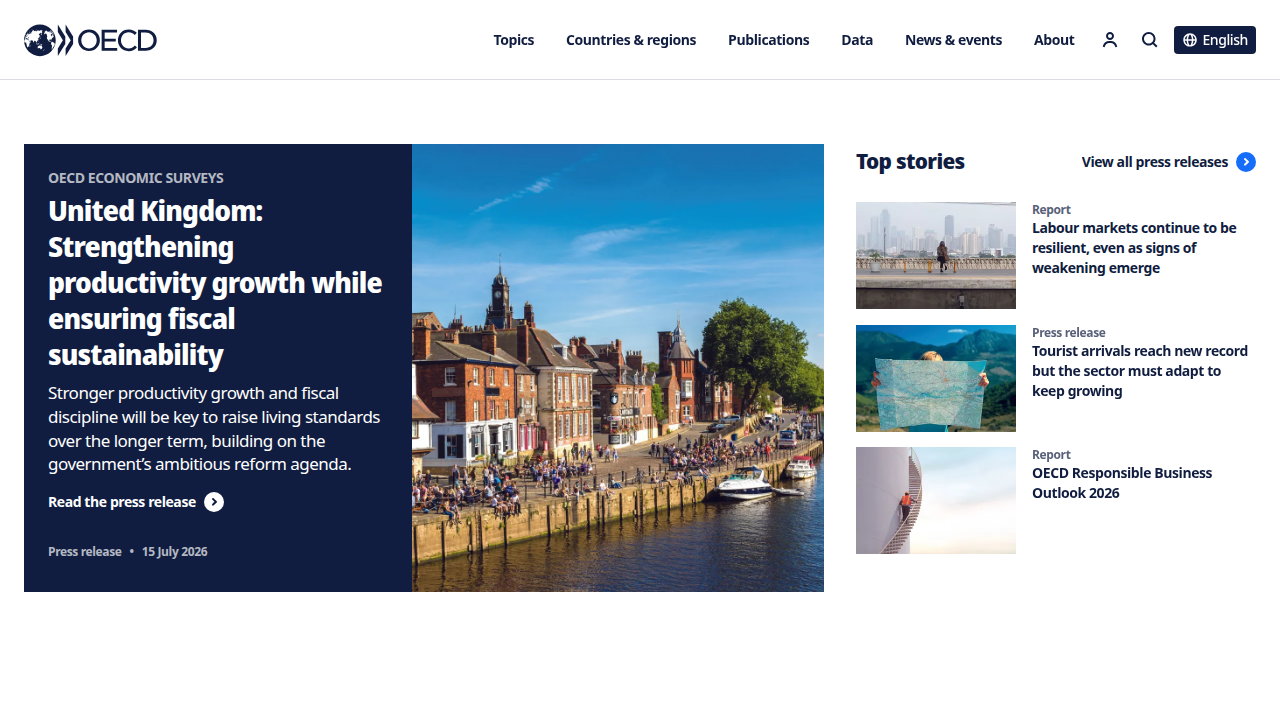This screenshot has width=1280, height=720.
Task: Click the Report label above Responsible Business Outlook
Action: [1051, 455]
